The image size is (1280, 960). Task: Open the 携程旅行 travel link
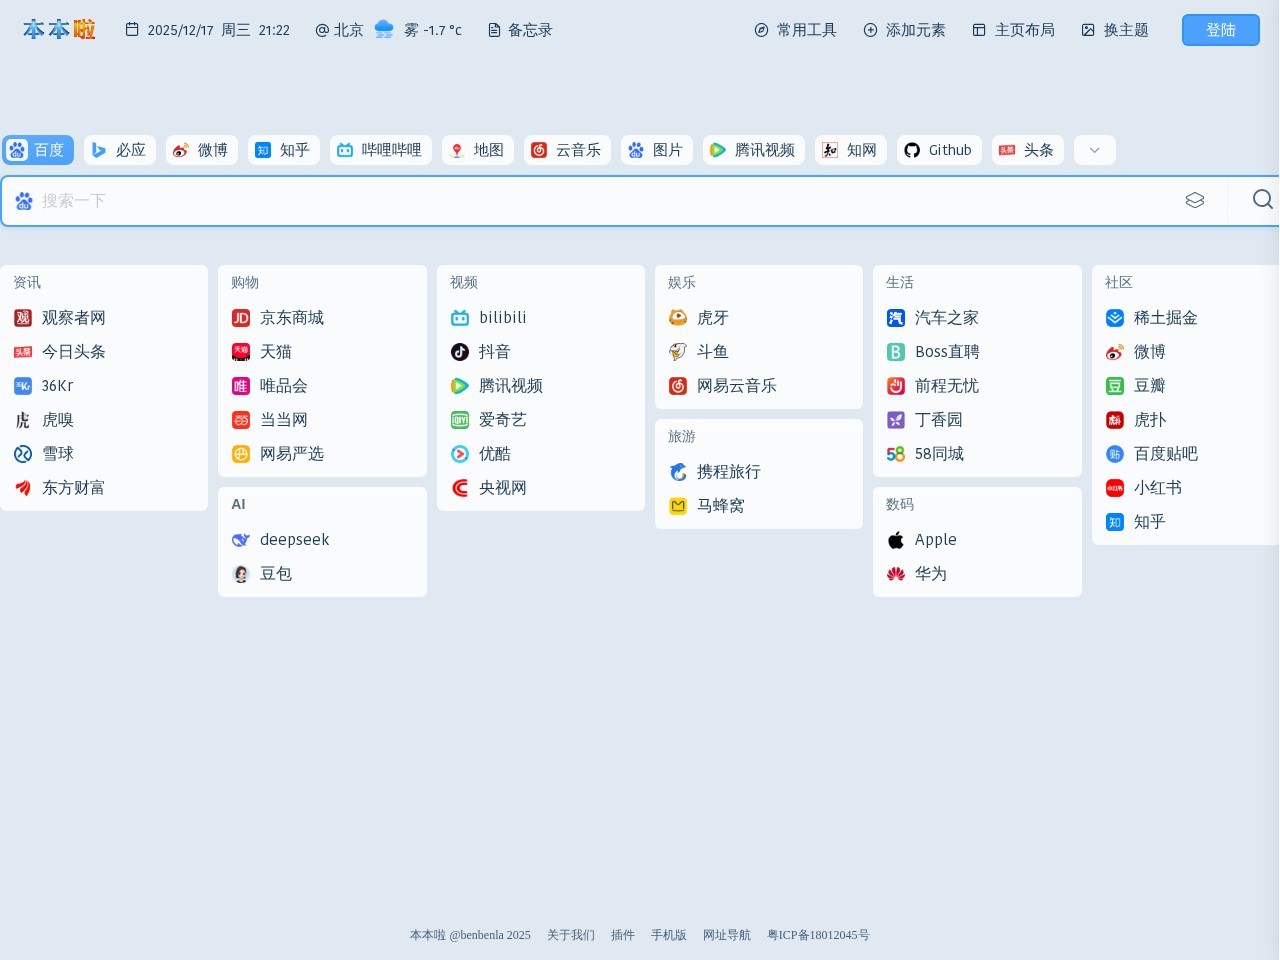pyautogui.click(x=728, y=471)
